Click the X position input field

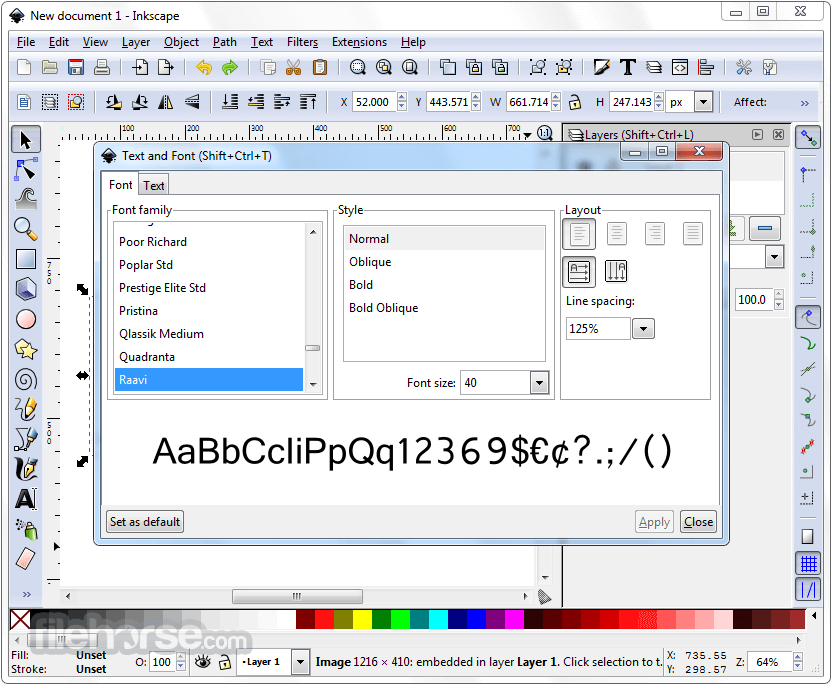click(x=374, y=102)
